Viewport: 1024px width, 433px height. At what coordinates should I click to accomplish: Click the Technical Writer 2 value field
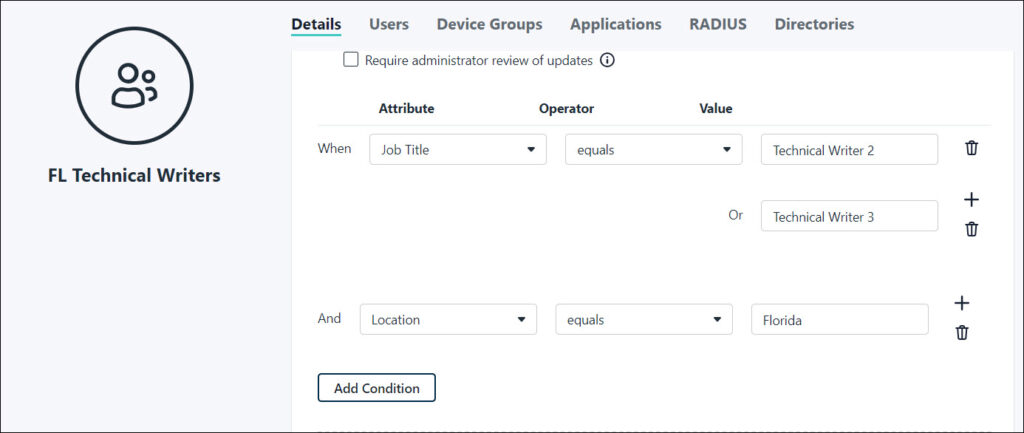coord(848,150)
